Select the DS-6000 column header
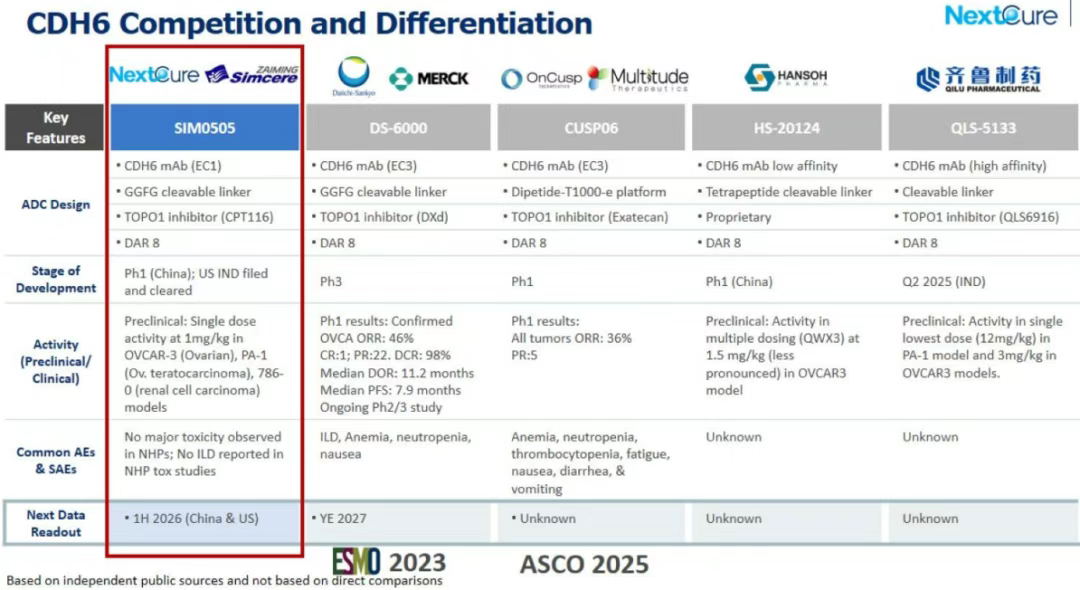Image resolution: width=1080 pixels, height=590 pixels. 399,128
